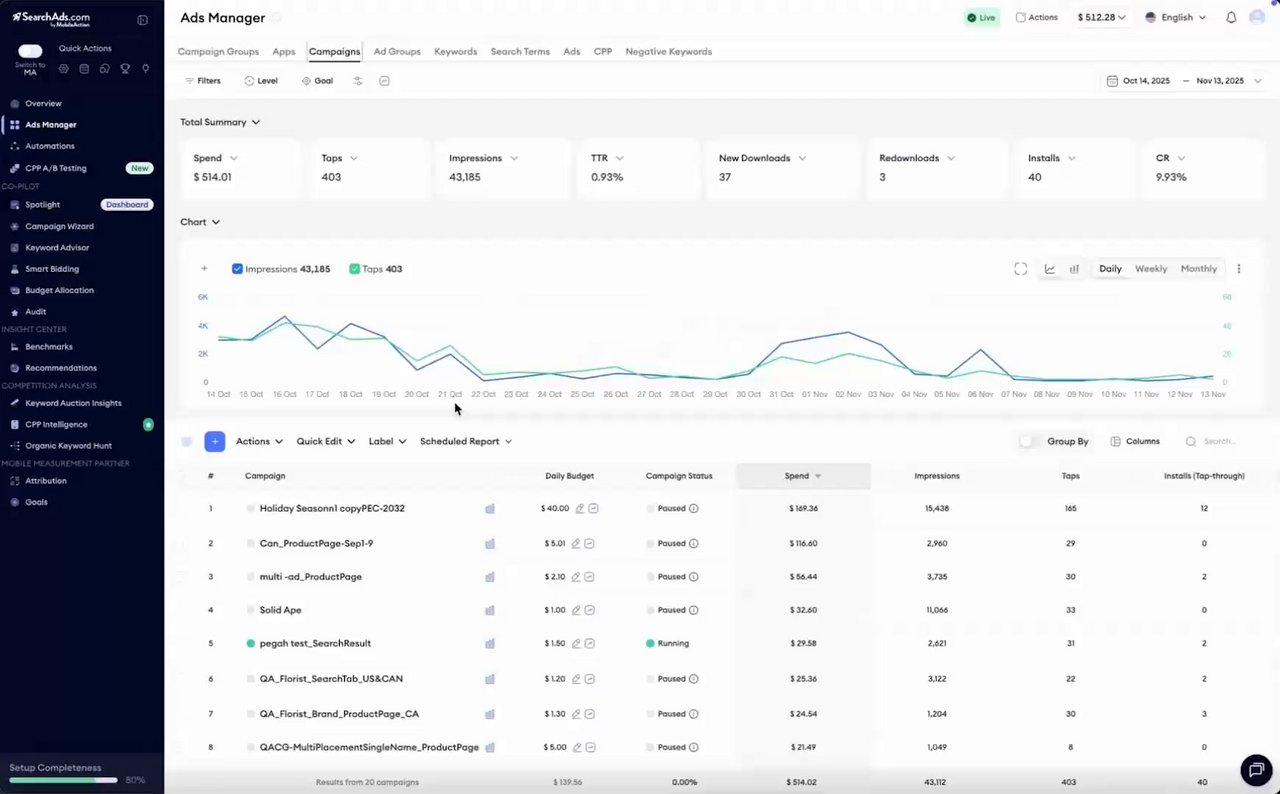Collapse the left sidebar panel icon

(x=143, y=20)
